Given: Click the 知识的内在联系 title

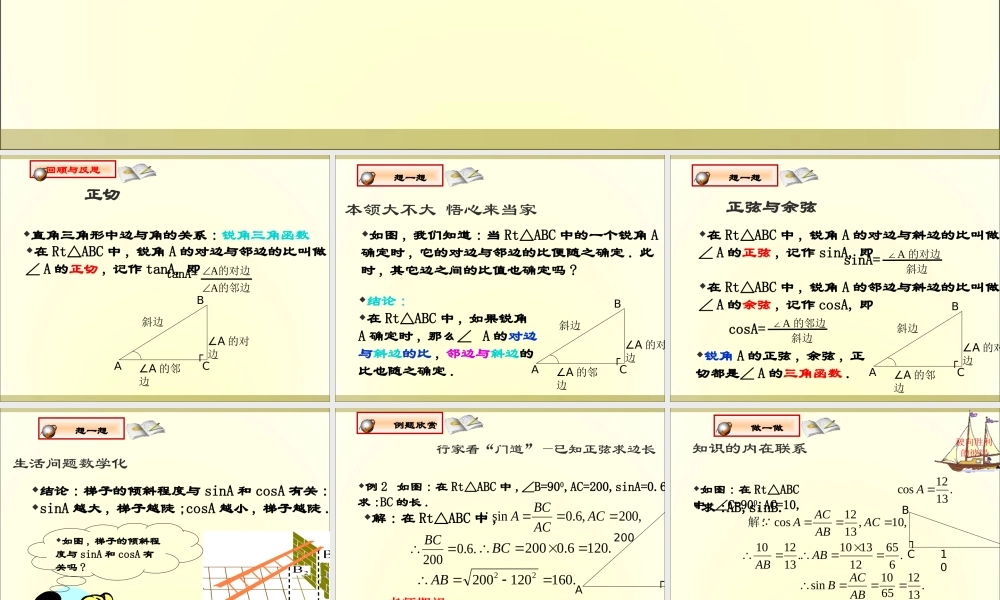Looking at the screenshot, I should [x=749, y=448].
